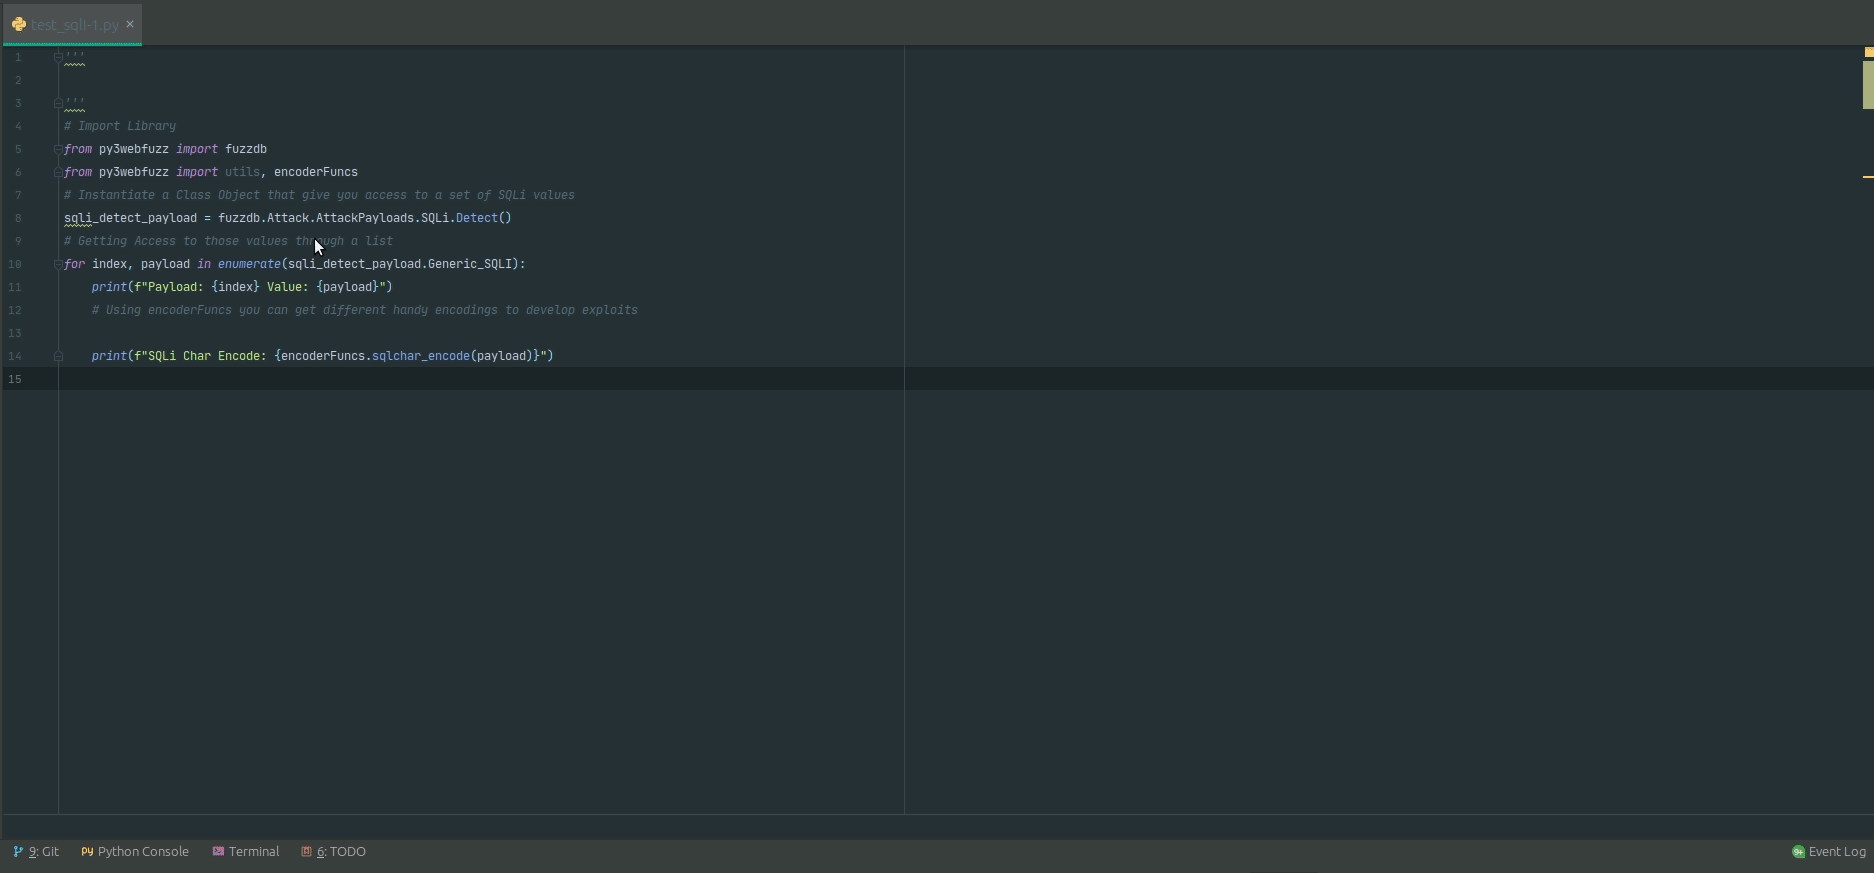The width and height of the screenshot is (1874, 873).
Task: Select the test_sqli-1.py editor tab
Action: point(72,25)
